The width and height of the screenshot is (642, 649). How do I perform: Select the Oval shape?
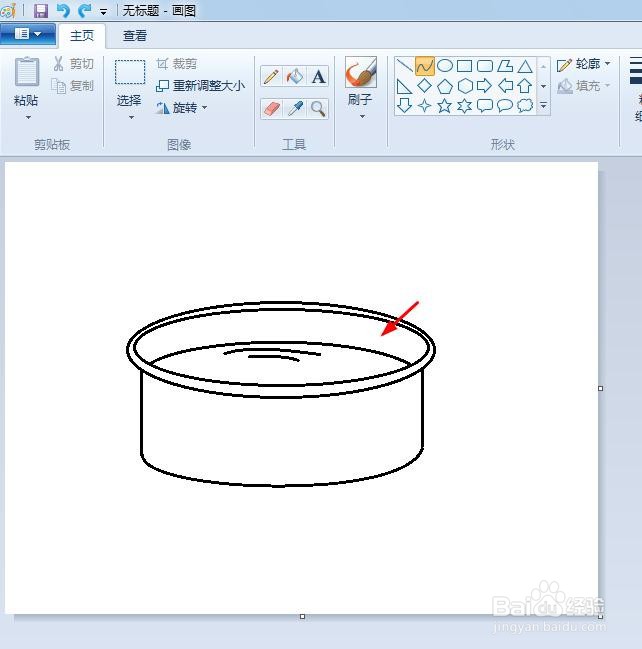point(445,66)
